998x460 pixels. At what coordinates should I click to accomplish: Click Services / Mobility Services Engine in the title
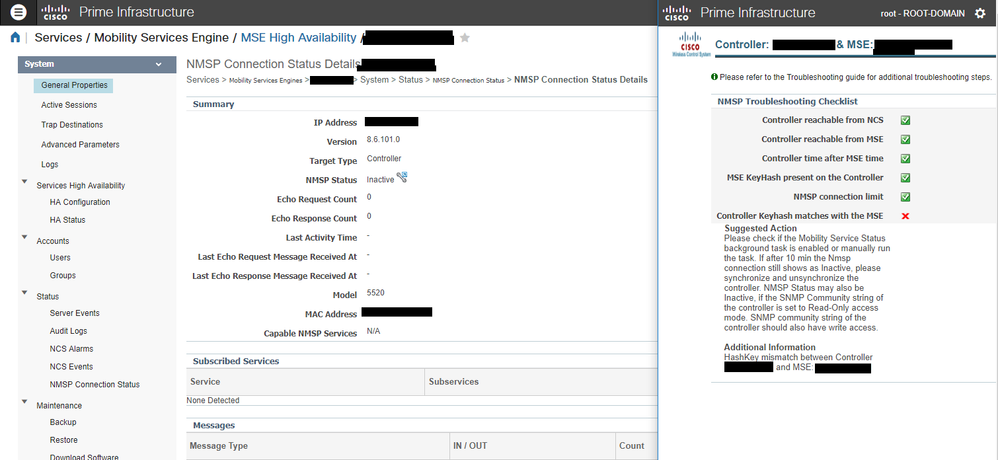click(131, 38)
